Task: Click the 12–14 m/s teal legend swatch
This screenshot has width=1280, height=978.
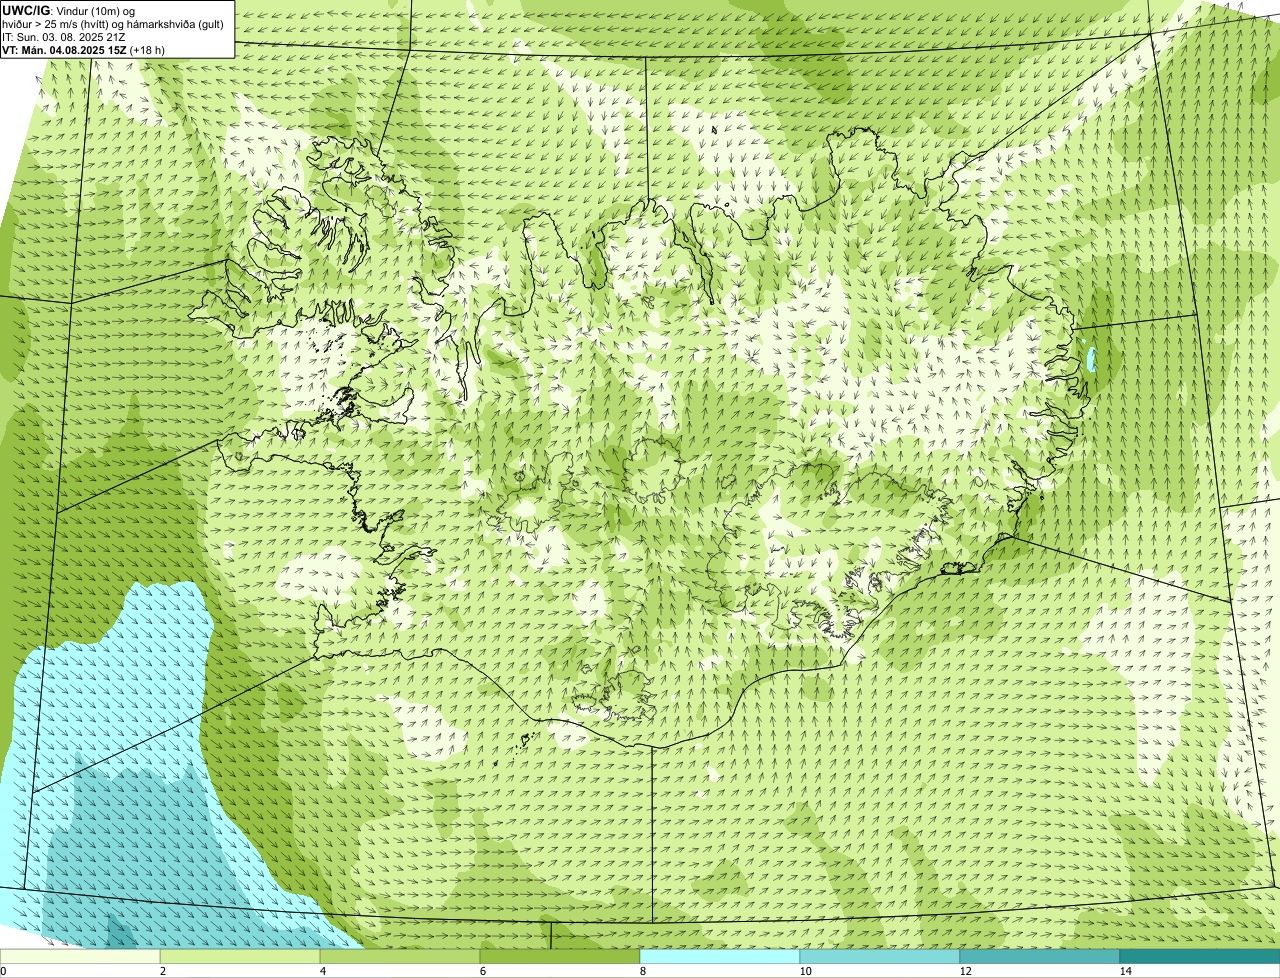Action: tap(1040, 956)
